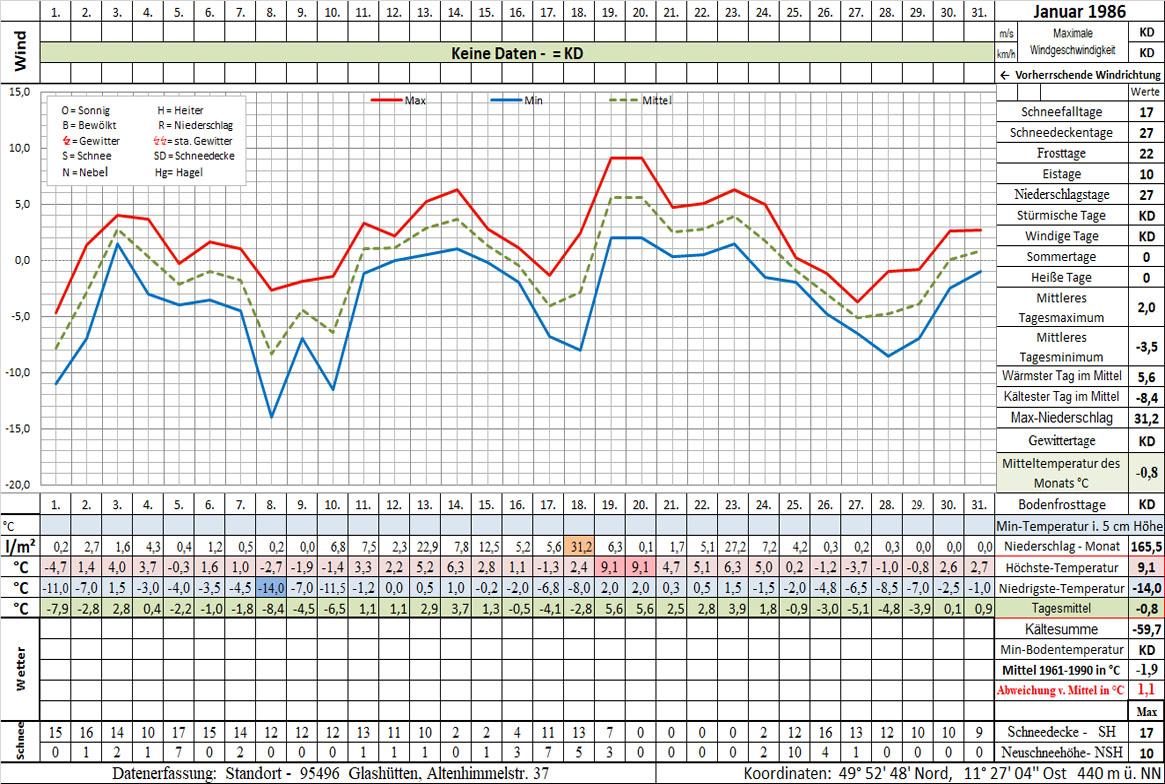The image size is (1165, 784).
Task: Click the Frosttage value 22
Action: click(x=1146, y=154)
